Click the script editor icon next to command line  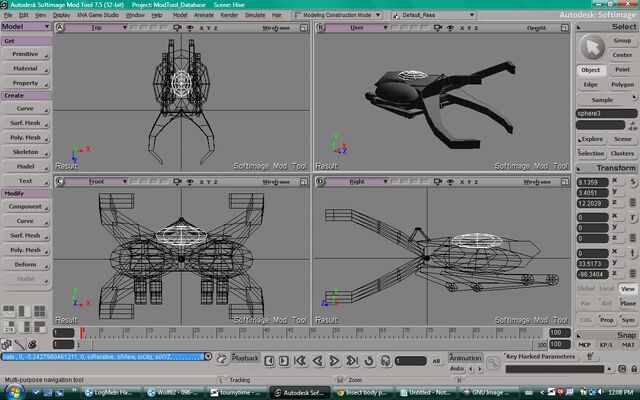(x=221, y=359)
